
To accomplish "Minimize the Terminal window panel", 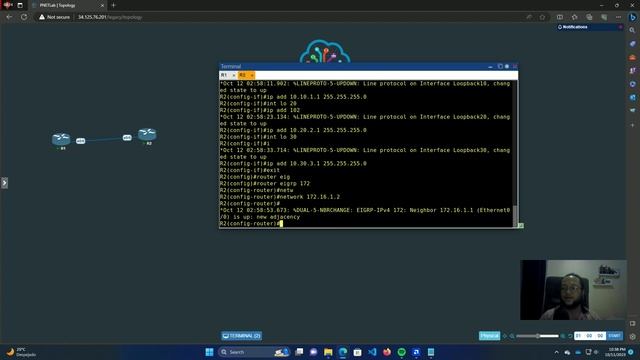I will click(490, 67).
